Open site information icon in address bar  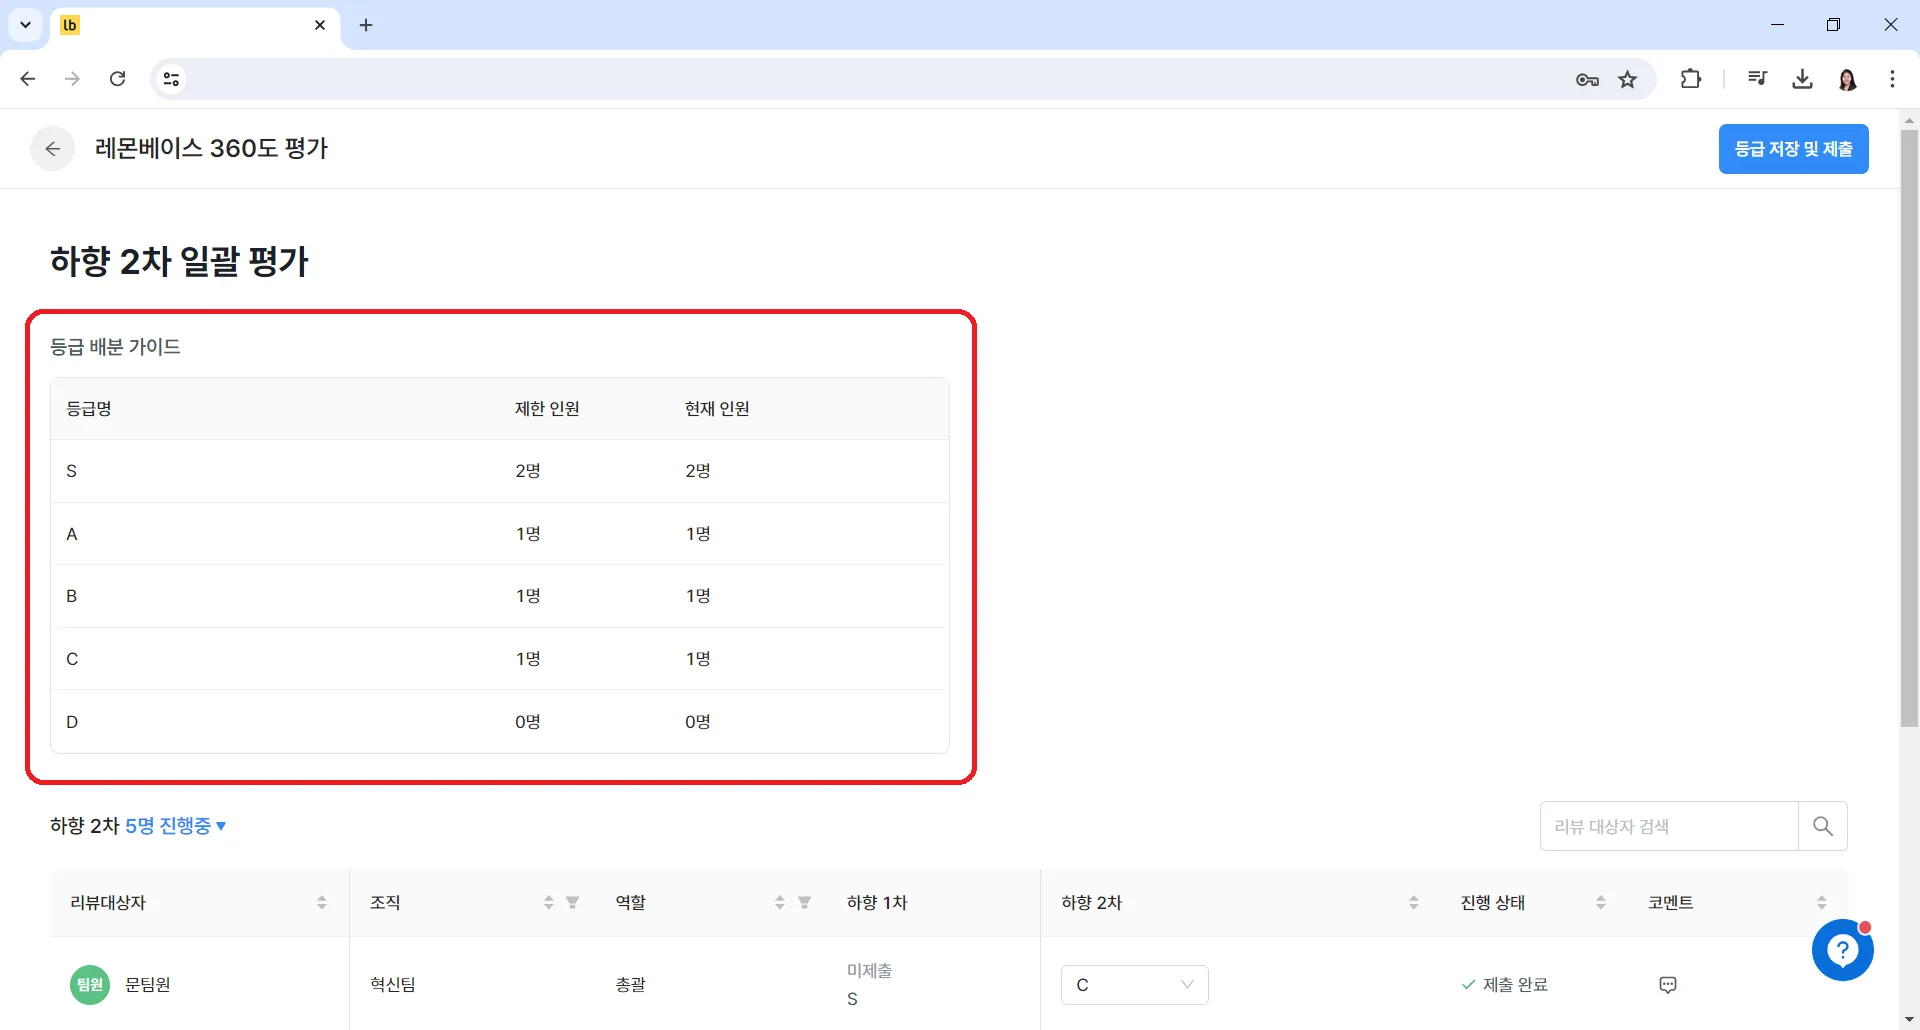coord(172,79)
